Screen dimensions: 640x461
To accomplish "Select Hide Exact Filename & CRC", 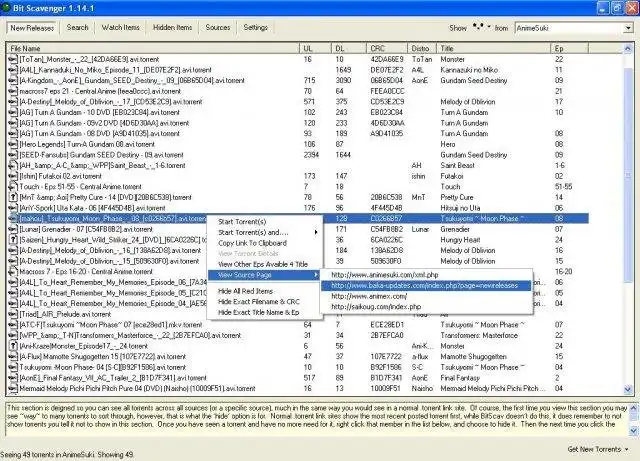I will [264, 302].
